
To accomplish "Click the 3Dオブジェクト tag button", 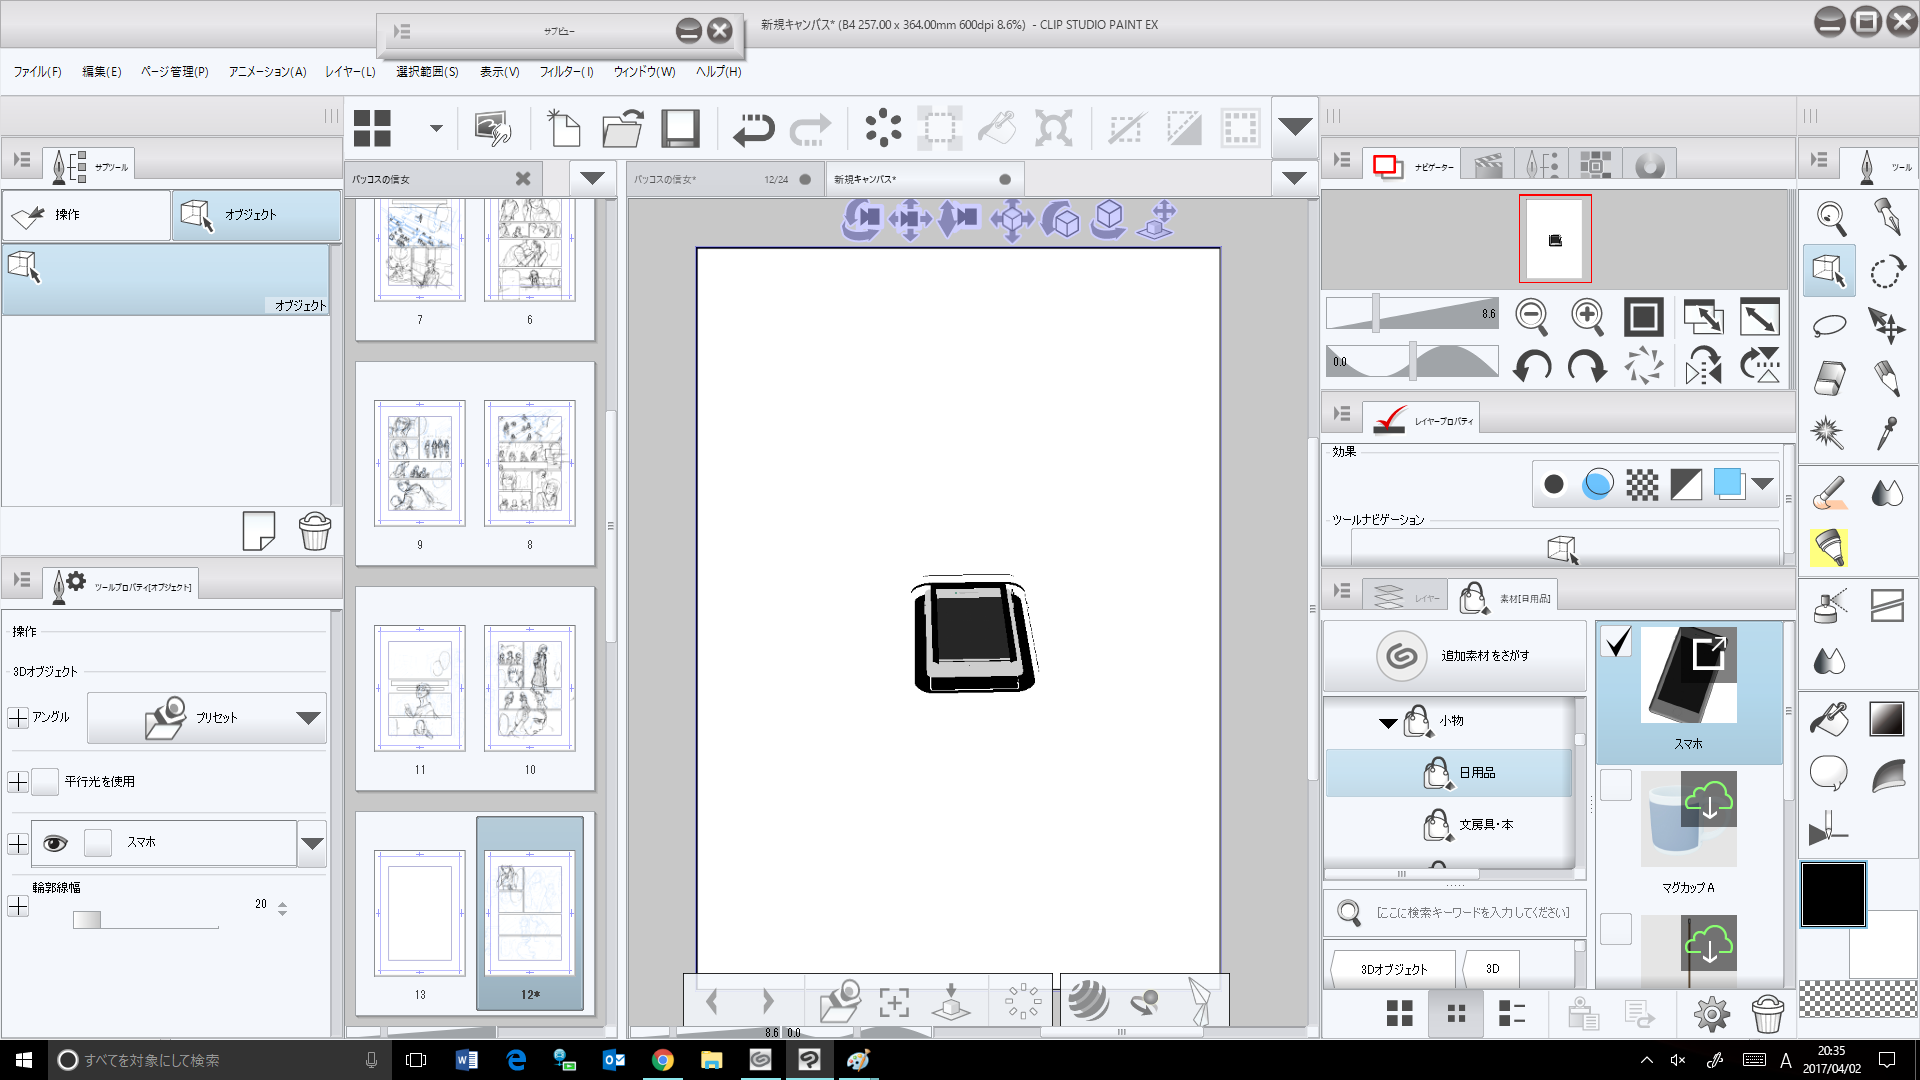I will click(1393, 969).
